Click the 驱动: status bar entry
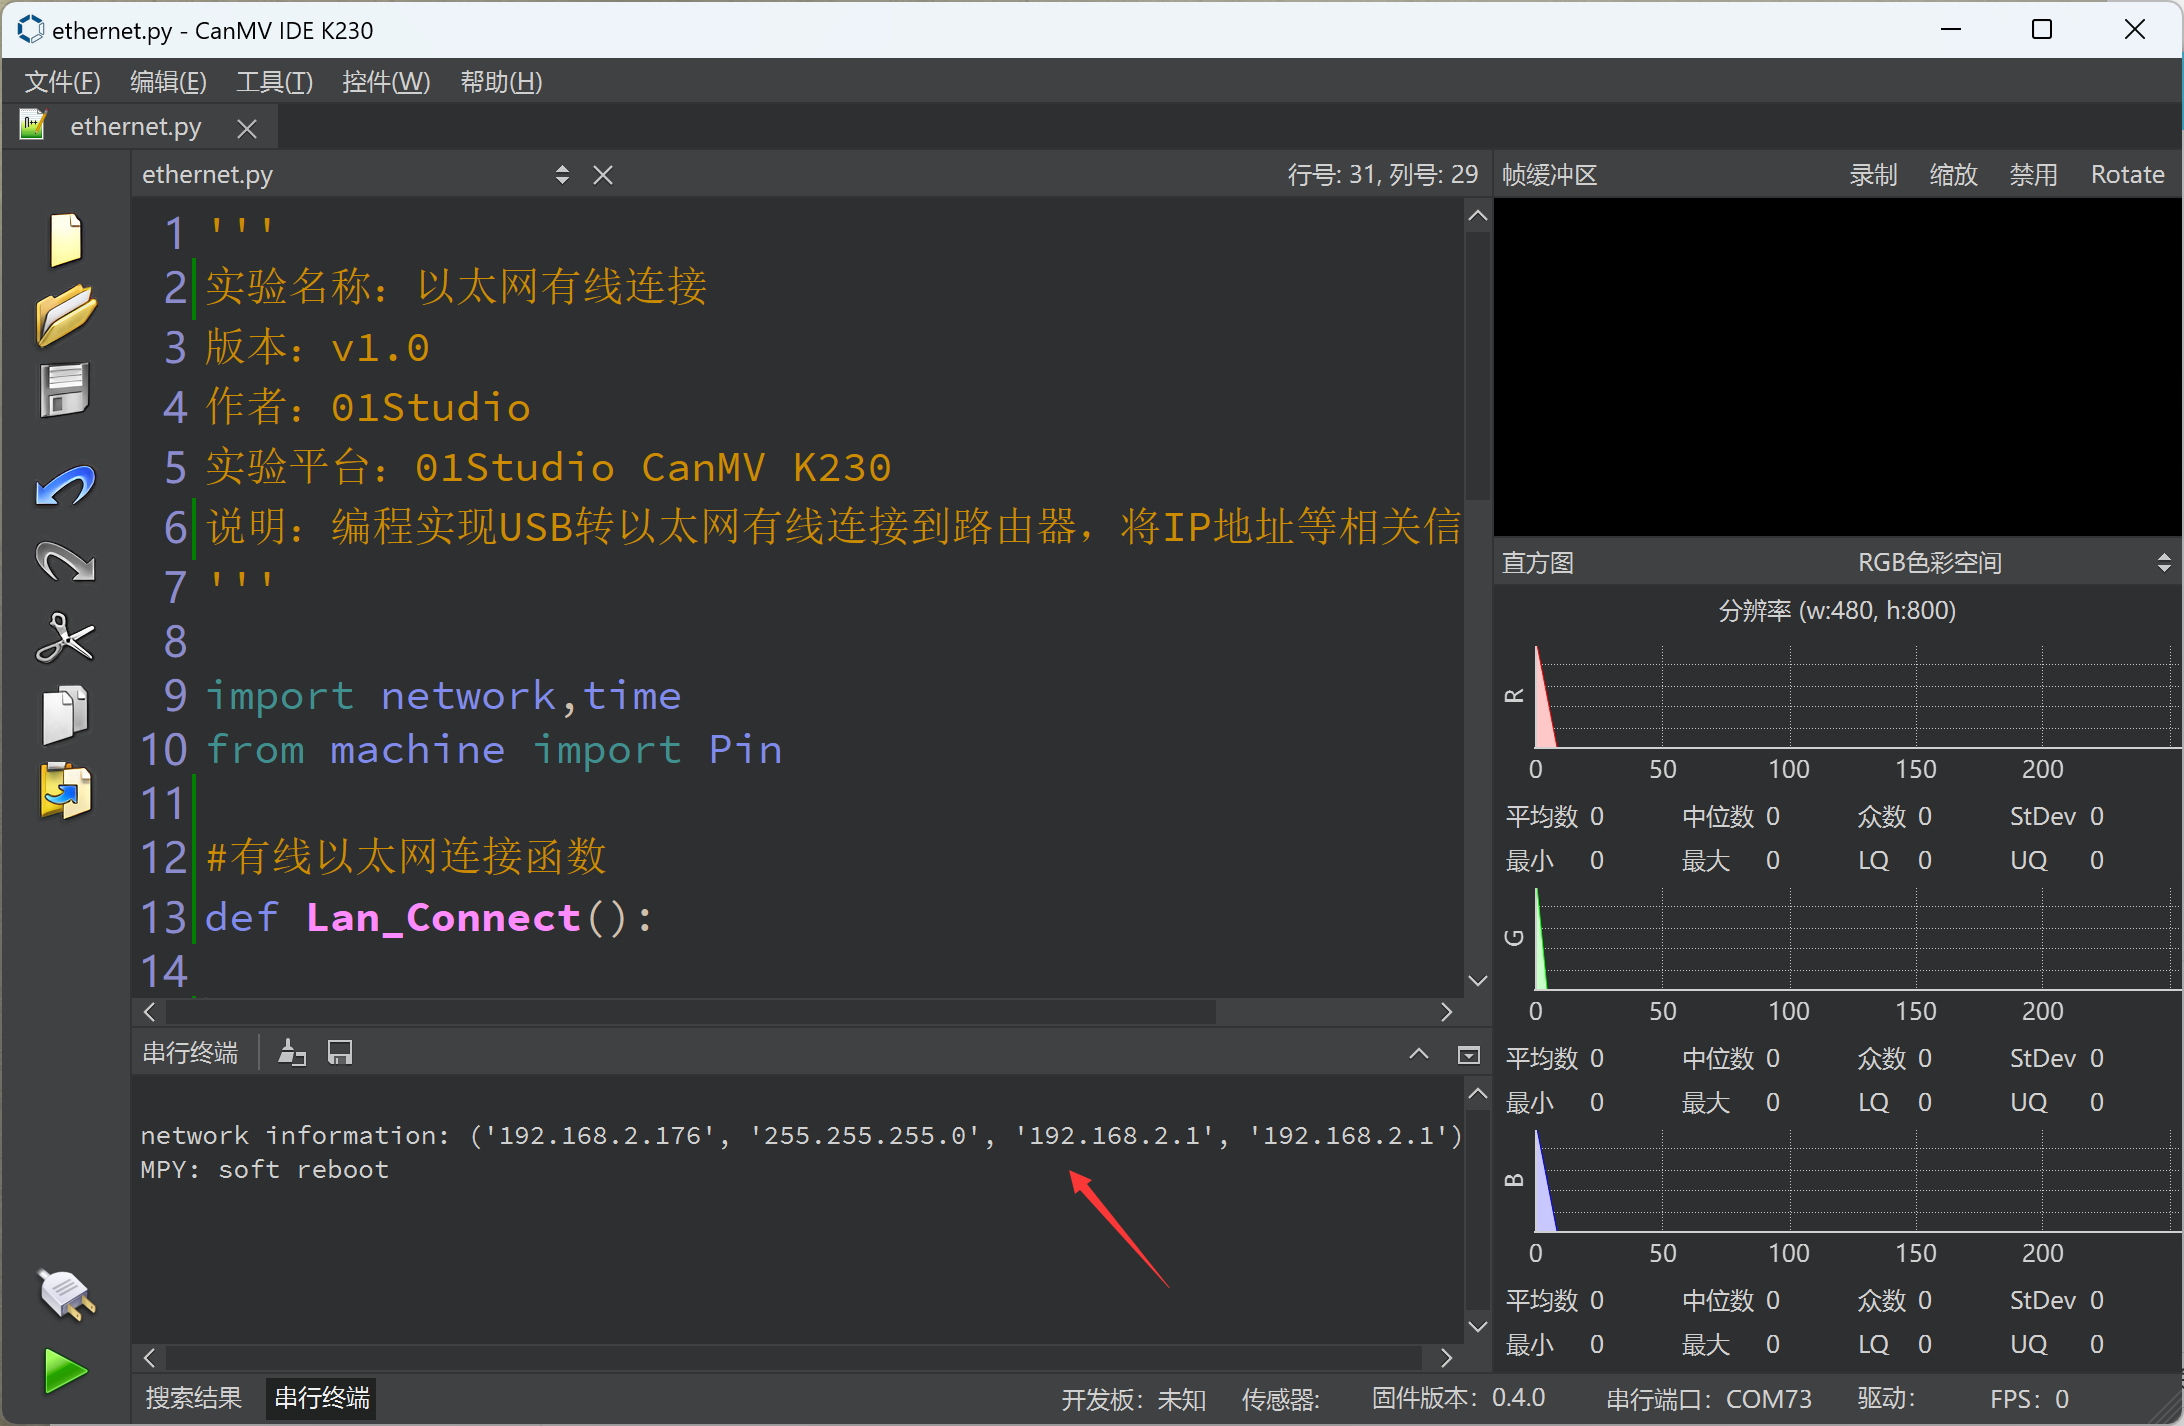 coord(1886,1399)
